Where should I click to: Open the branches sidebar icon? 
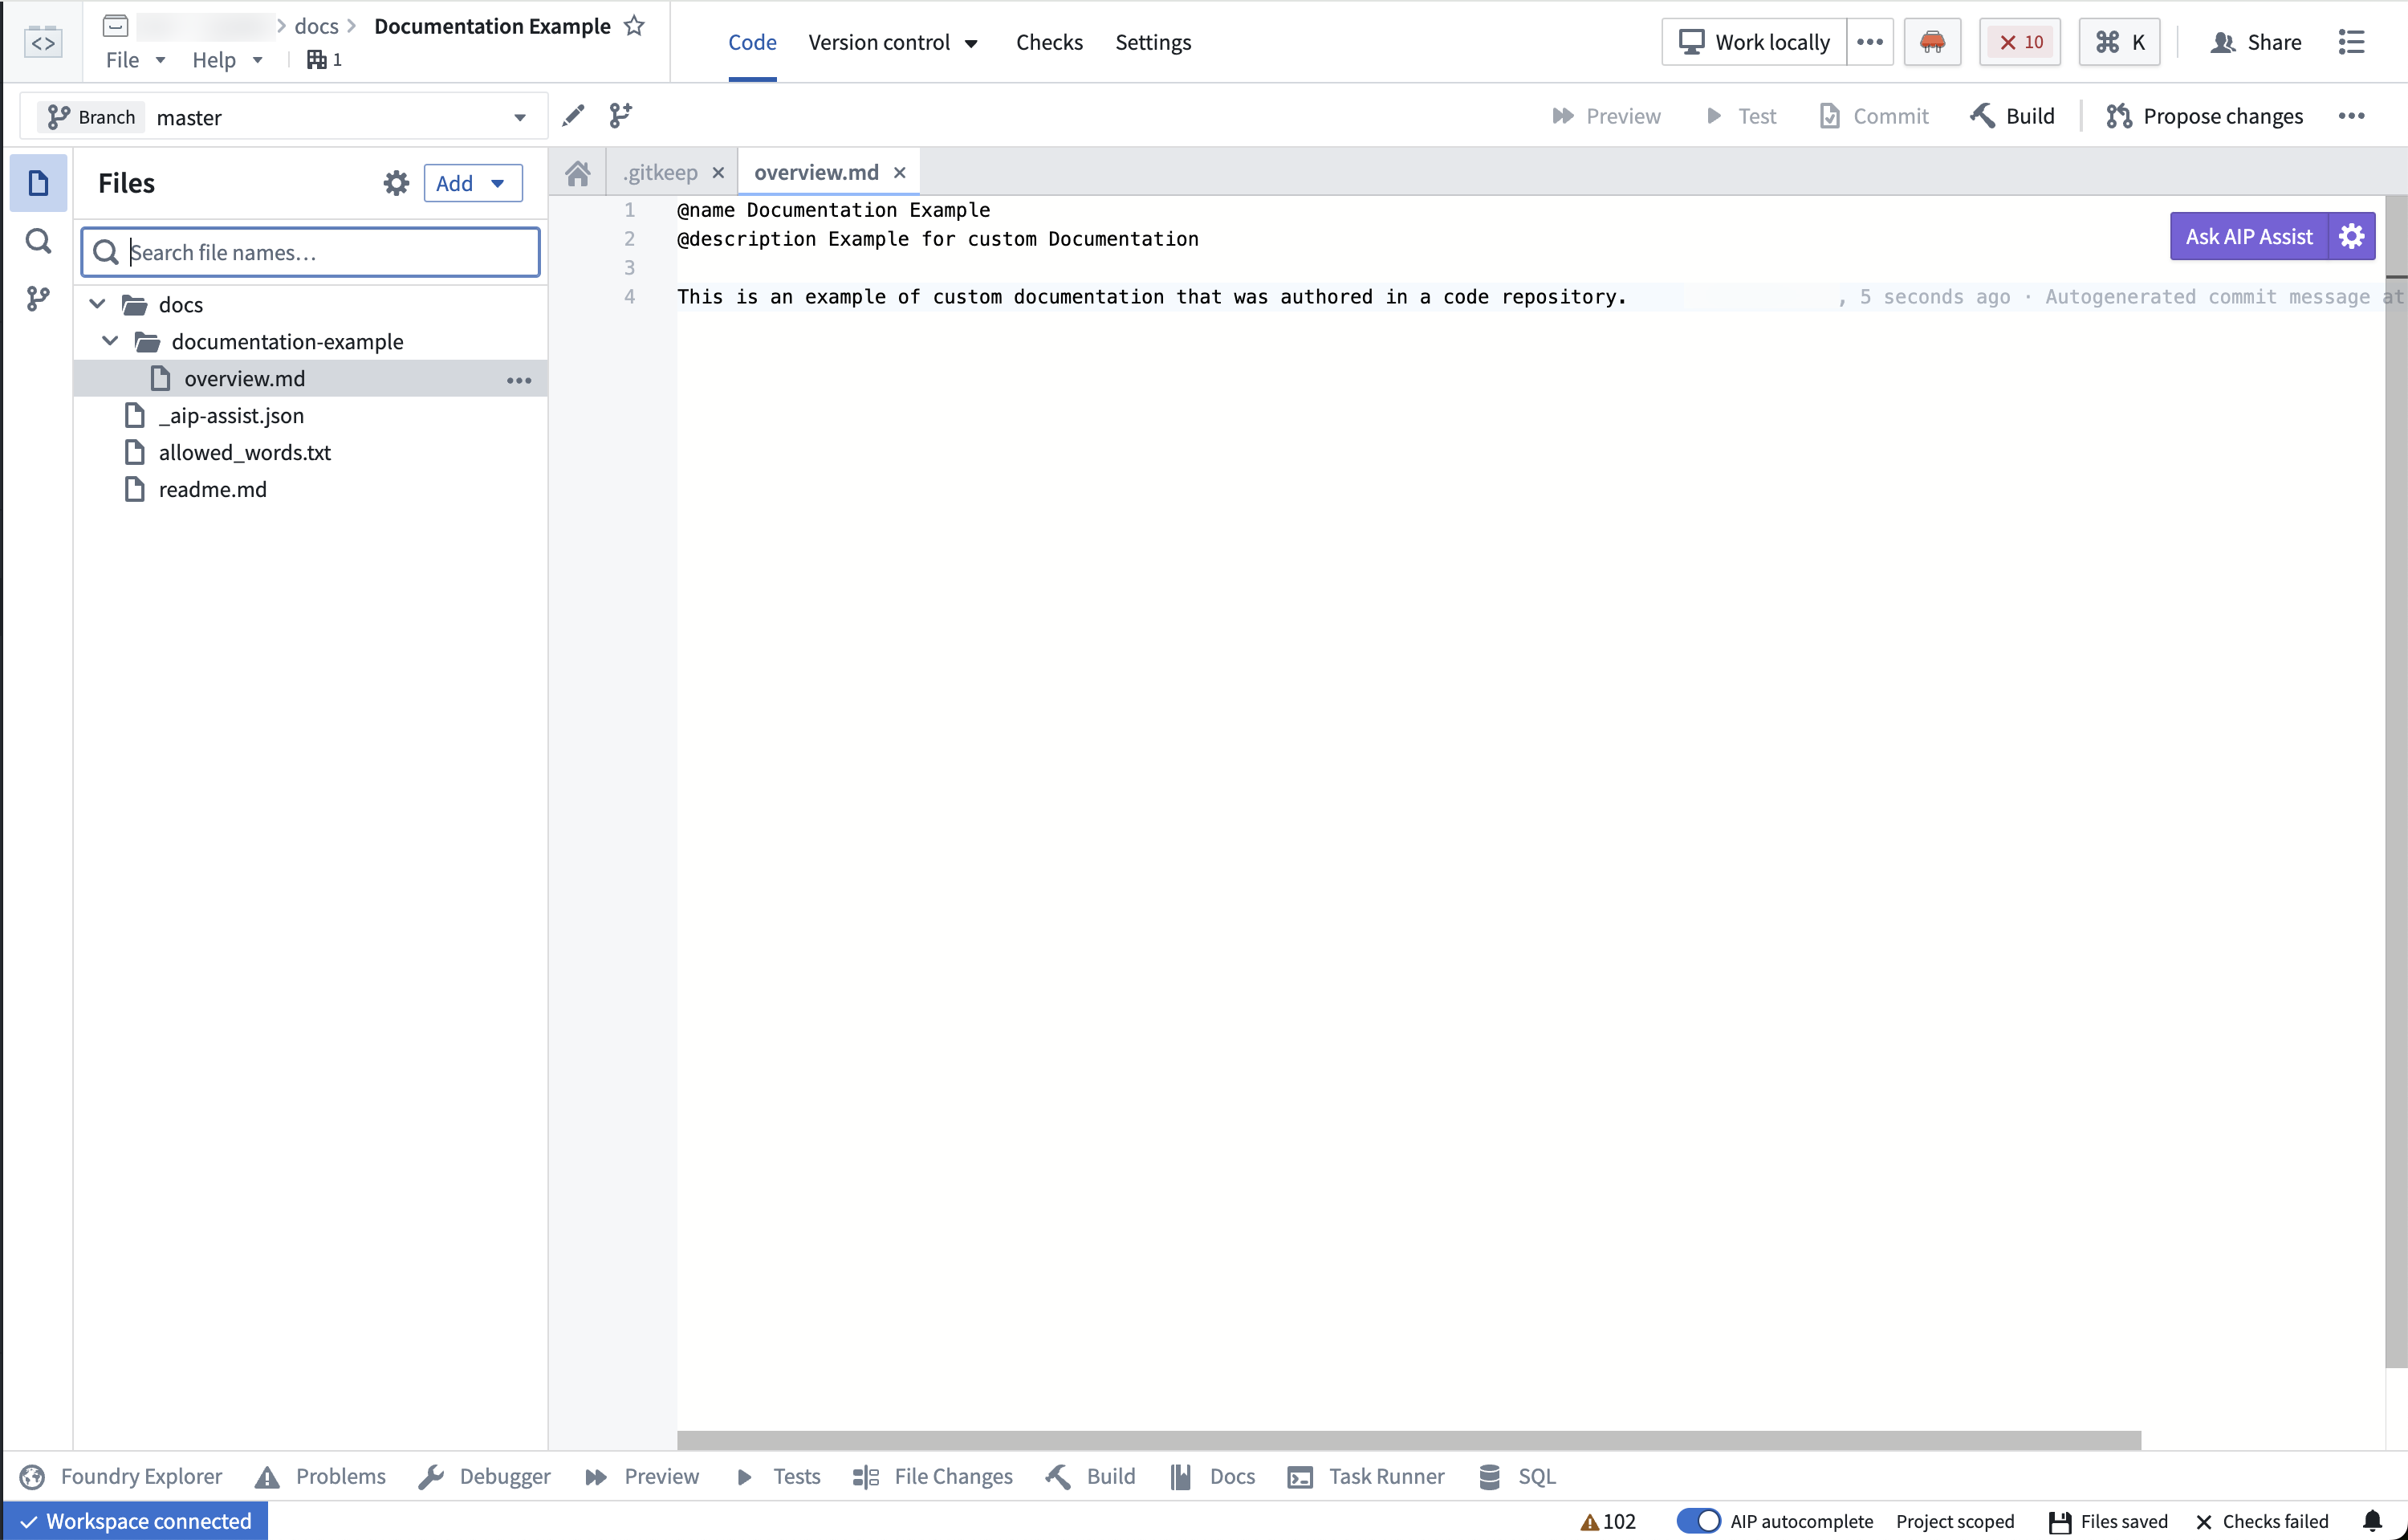point(38,298)
